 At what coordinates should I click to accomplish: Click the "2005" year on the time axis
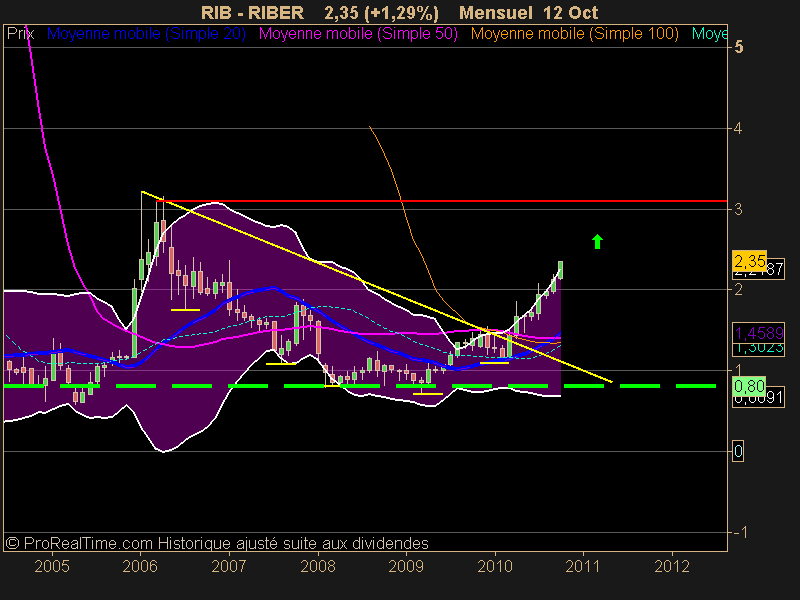[52, 566]
